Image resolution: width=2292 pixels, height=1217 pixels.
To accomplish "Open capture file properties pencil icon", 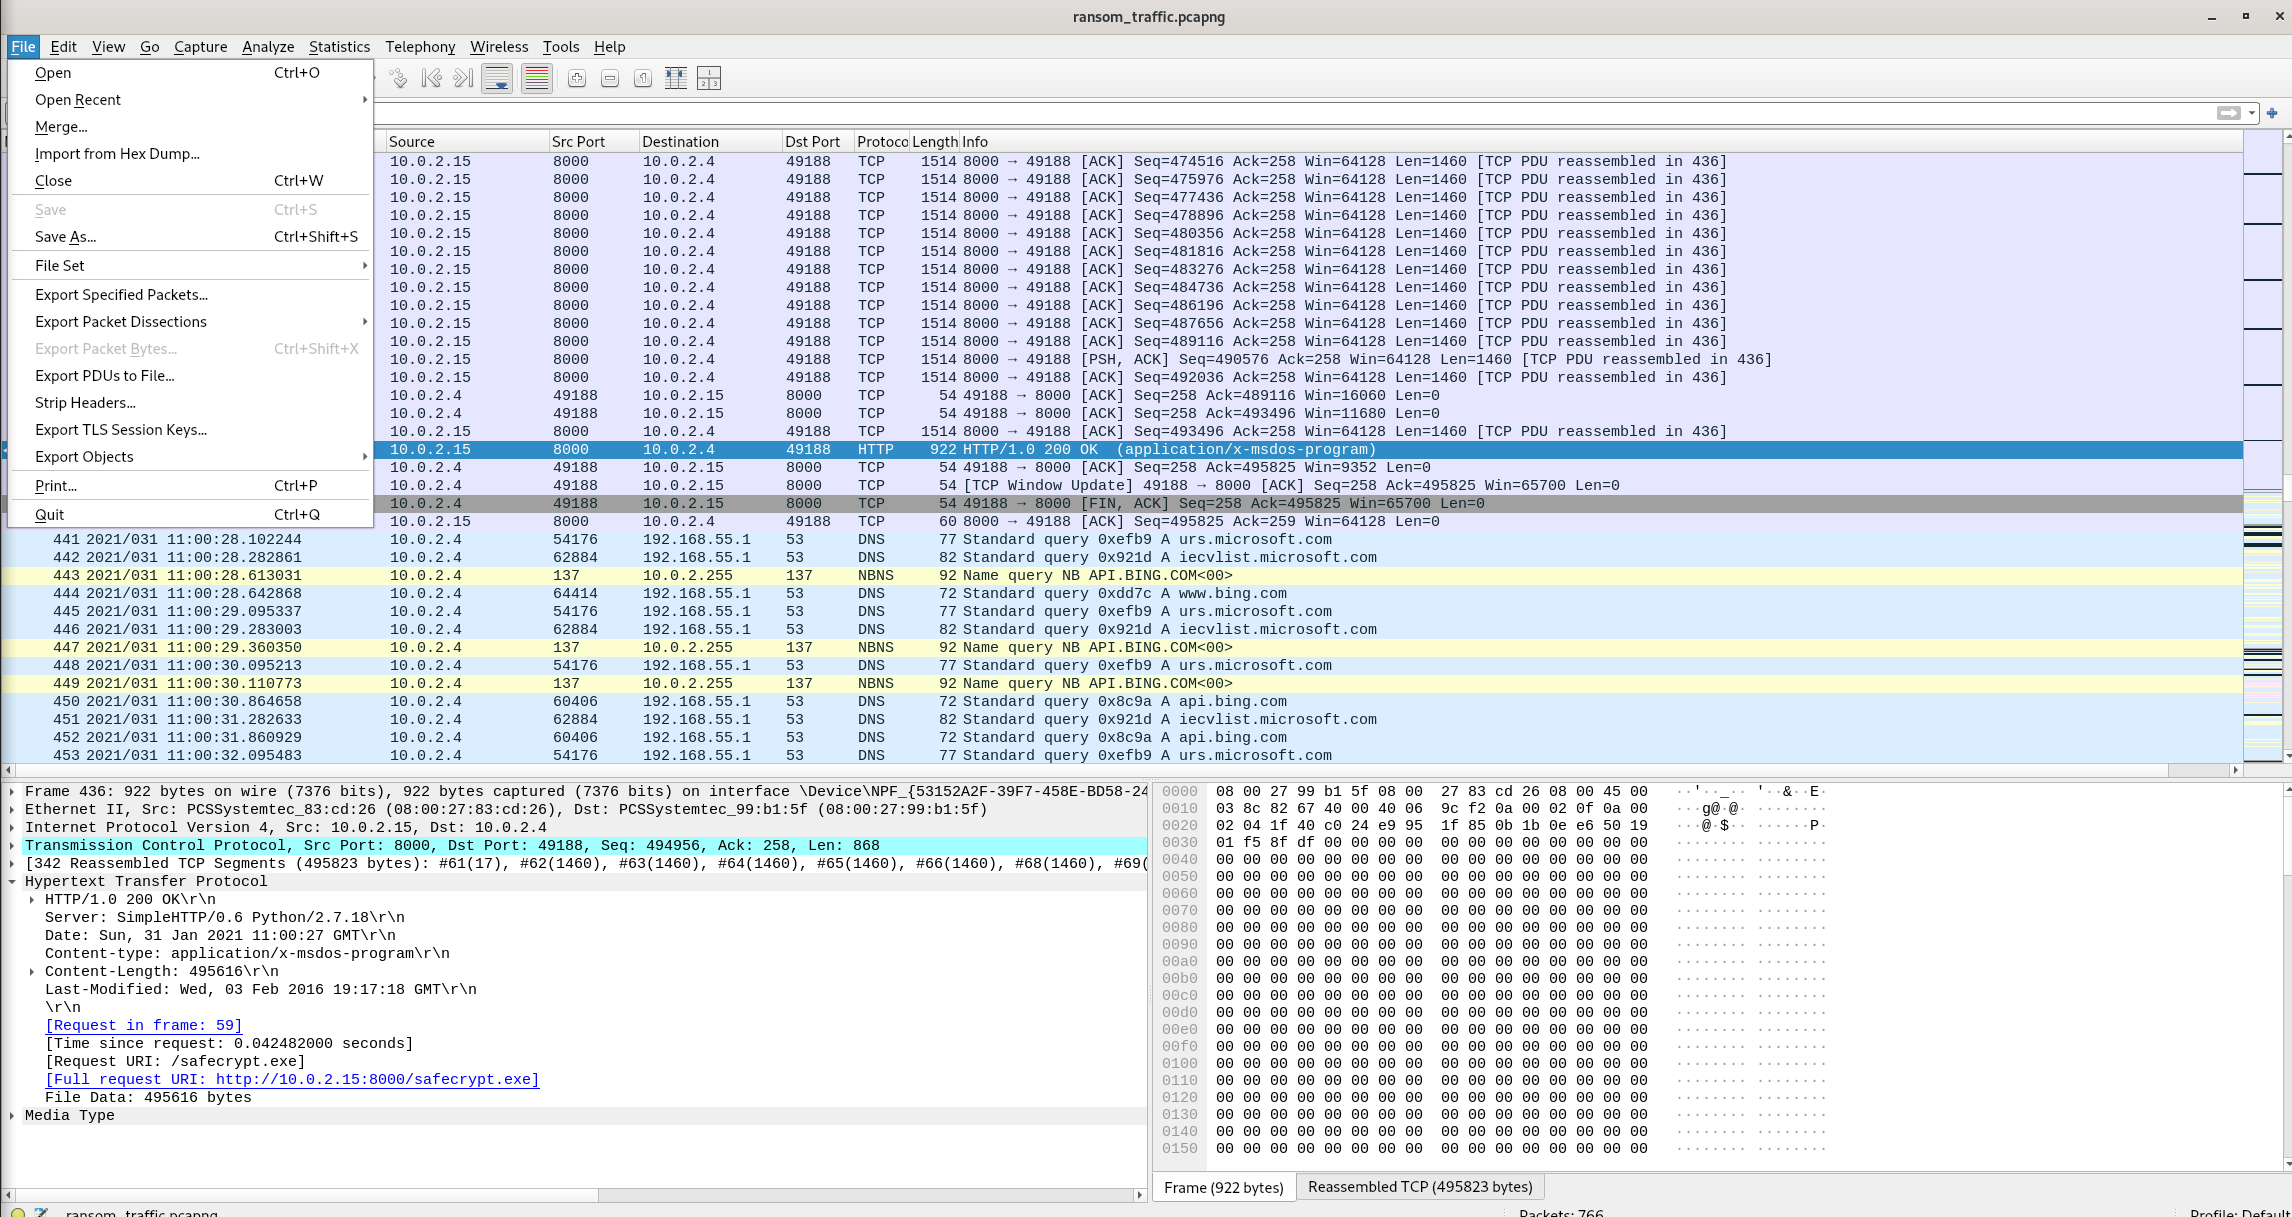I will point(41,1213).
